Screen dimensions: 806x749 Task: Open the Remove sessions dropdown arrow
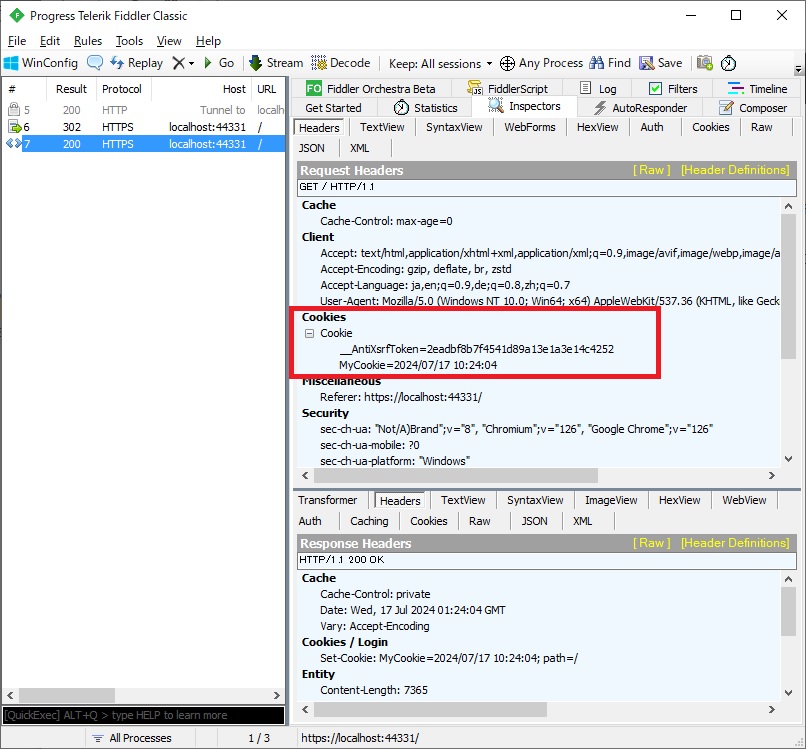pos(191,64)
